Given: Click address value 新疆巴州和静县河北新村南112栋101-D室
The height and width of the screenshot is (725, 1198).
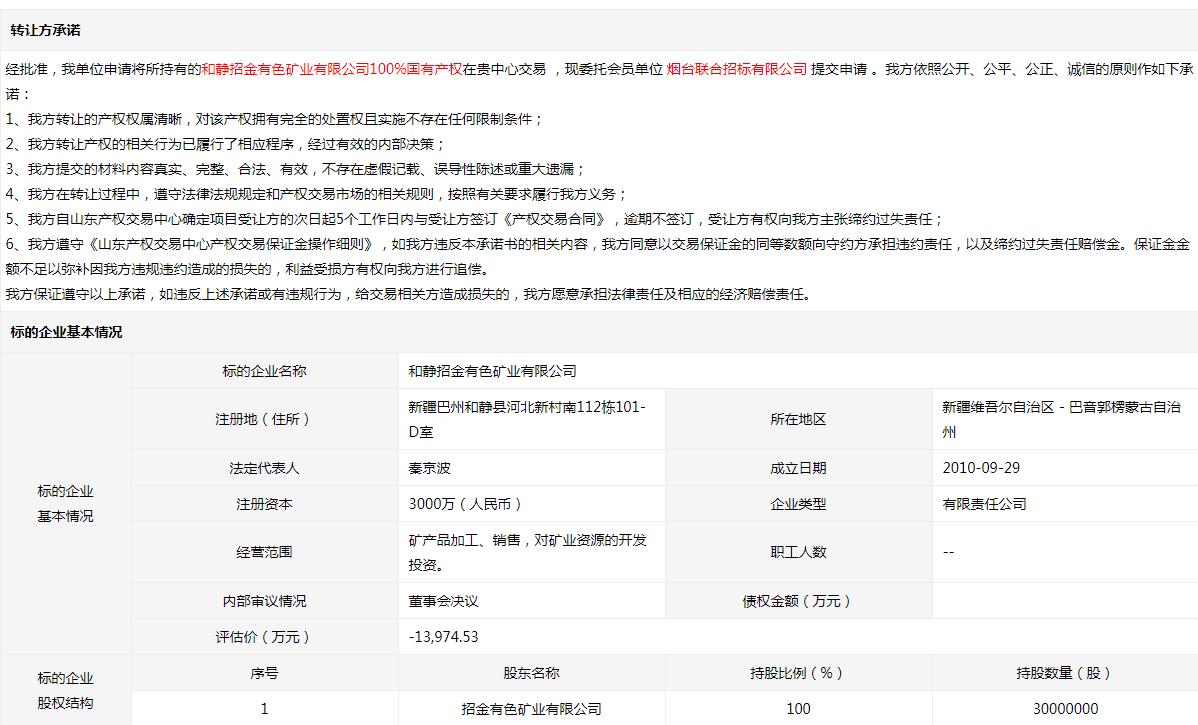Looking at the screenshot, I should 527,419.
